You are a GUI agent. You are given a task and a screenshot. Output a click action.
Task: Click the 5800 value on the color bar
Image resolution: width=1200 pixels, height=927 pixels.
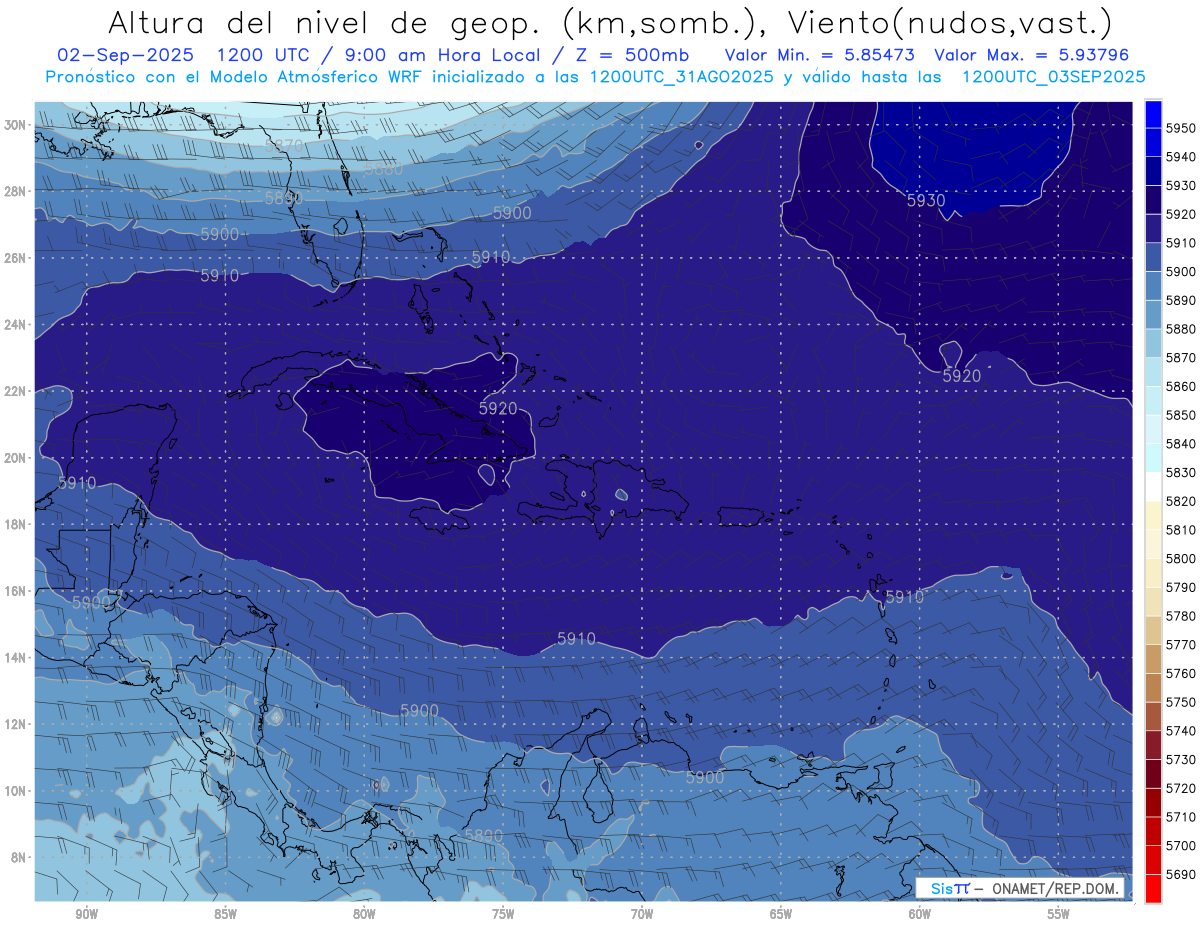click(1181, 558)
